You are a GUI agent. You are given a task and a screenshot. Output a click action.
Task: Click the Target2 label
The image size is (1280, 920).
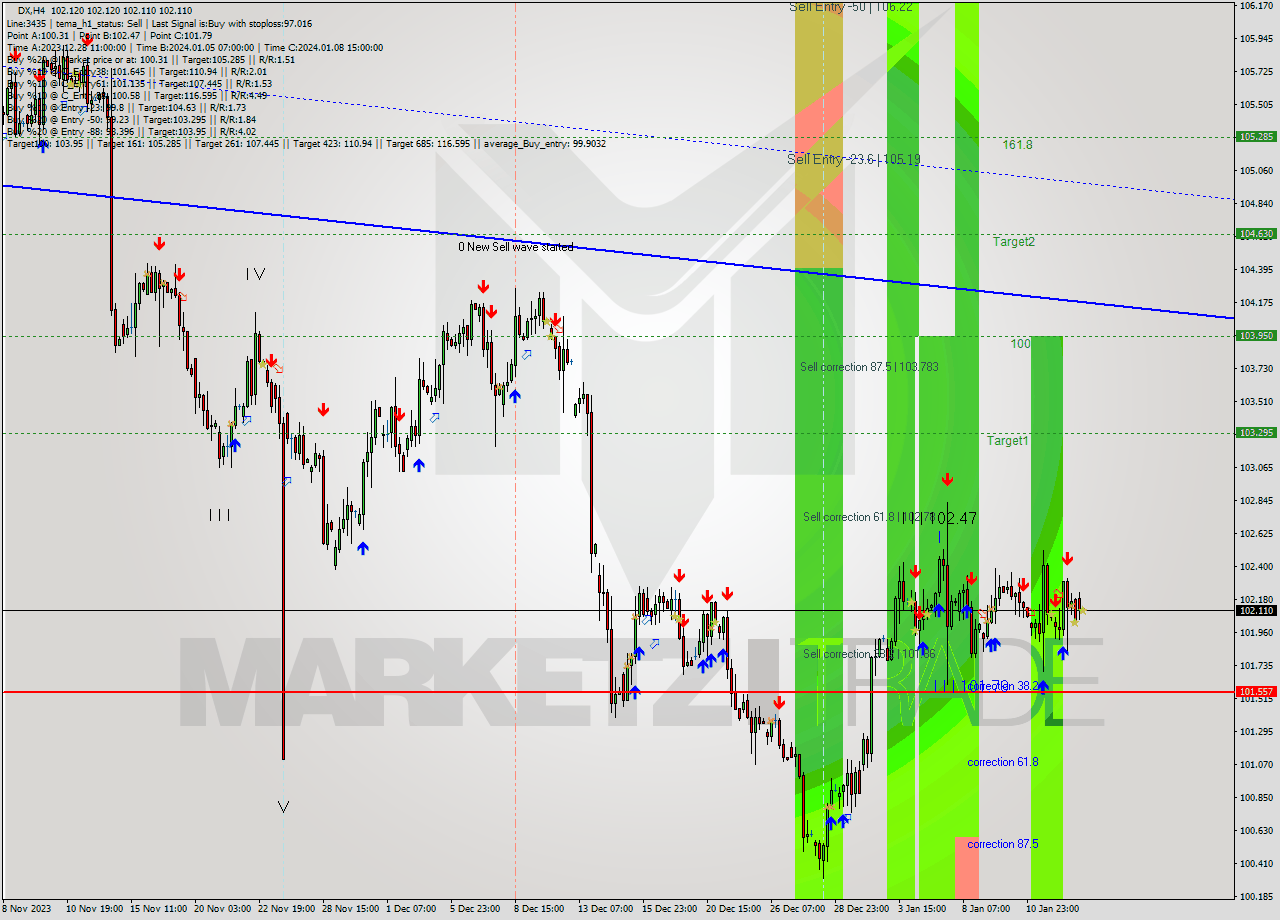click(x=1013, y=242)
